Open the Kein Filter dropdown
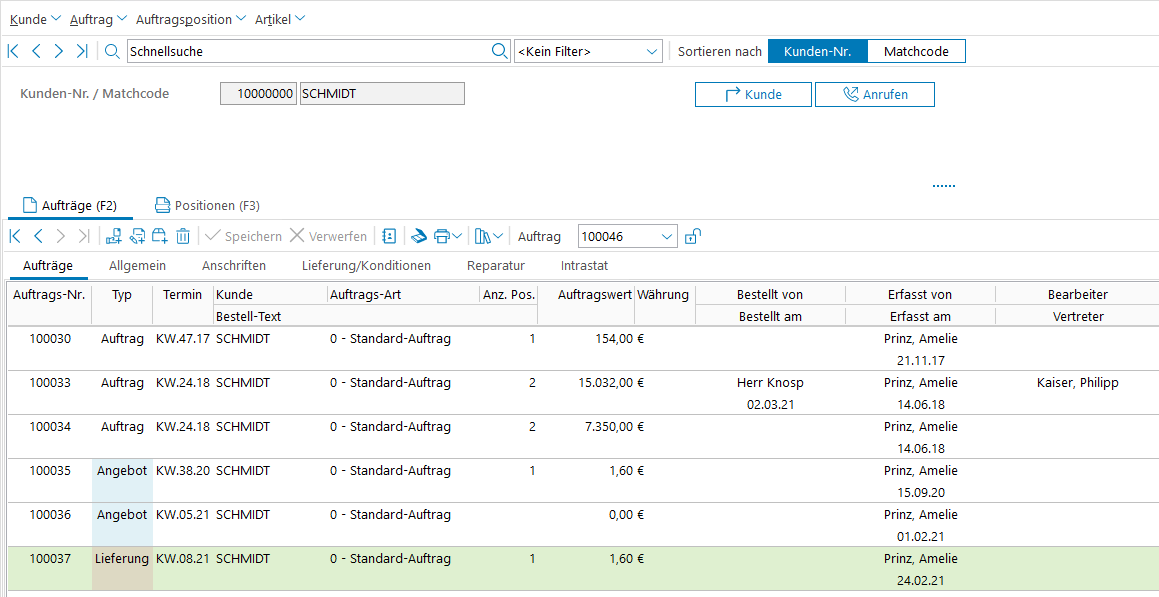This screenshot has width=1159, height=597. tap(588, 51)
